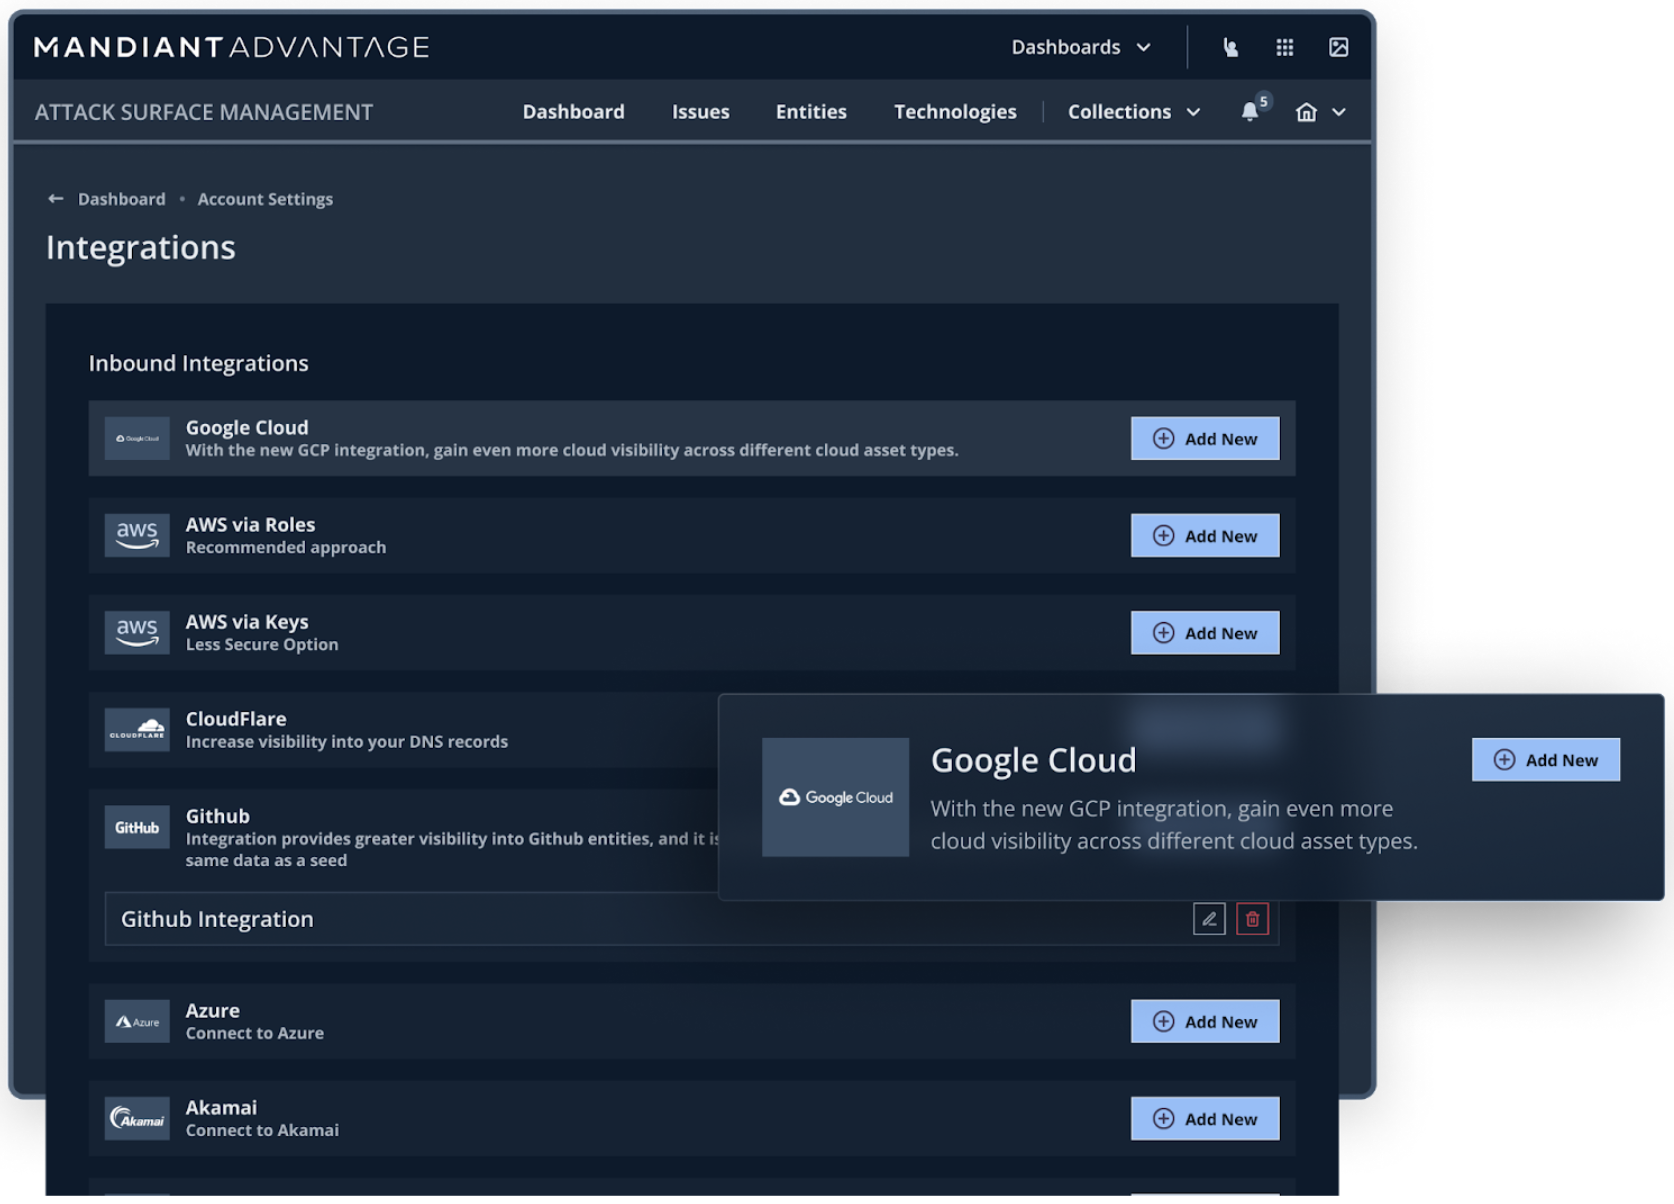1674x1204 pixels.
Task: Delete the Github Integration entry
Action: 1252,919
